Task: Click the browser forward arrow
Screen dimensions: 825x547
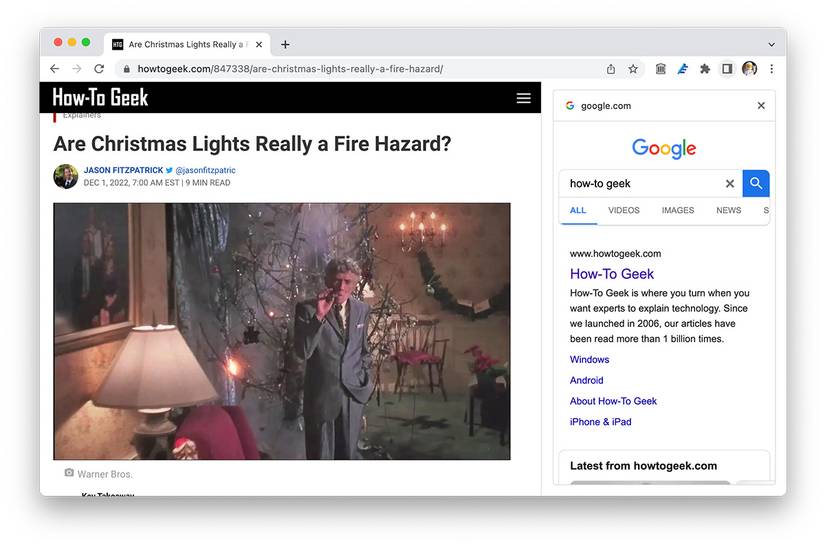Action: (x=77, y=69)
